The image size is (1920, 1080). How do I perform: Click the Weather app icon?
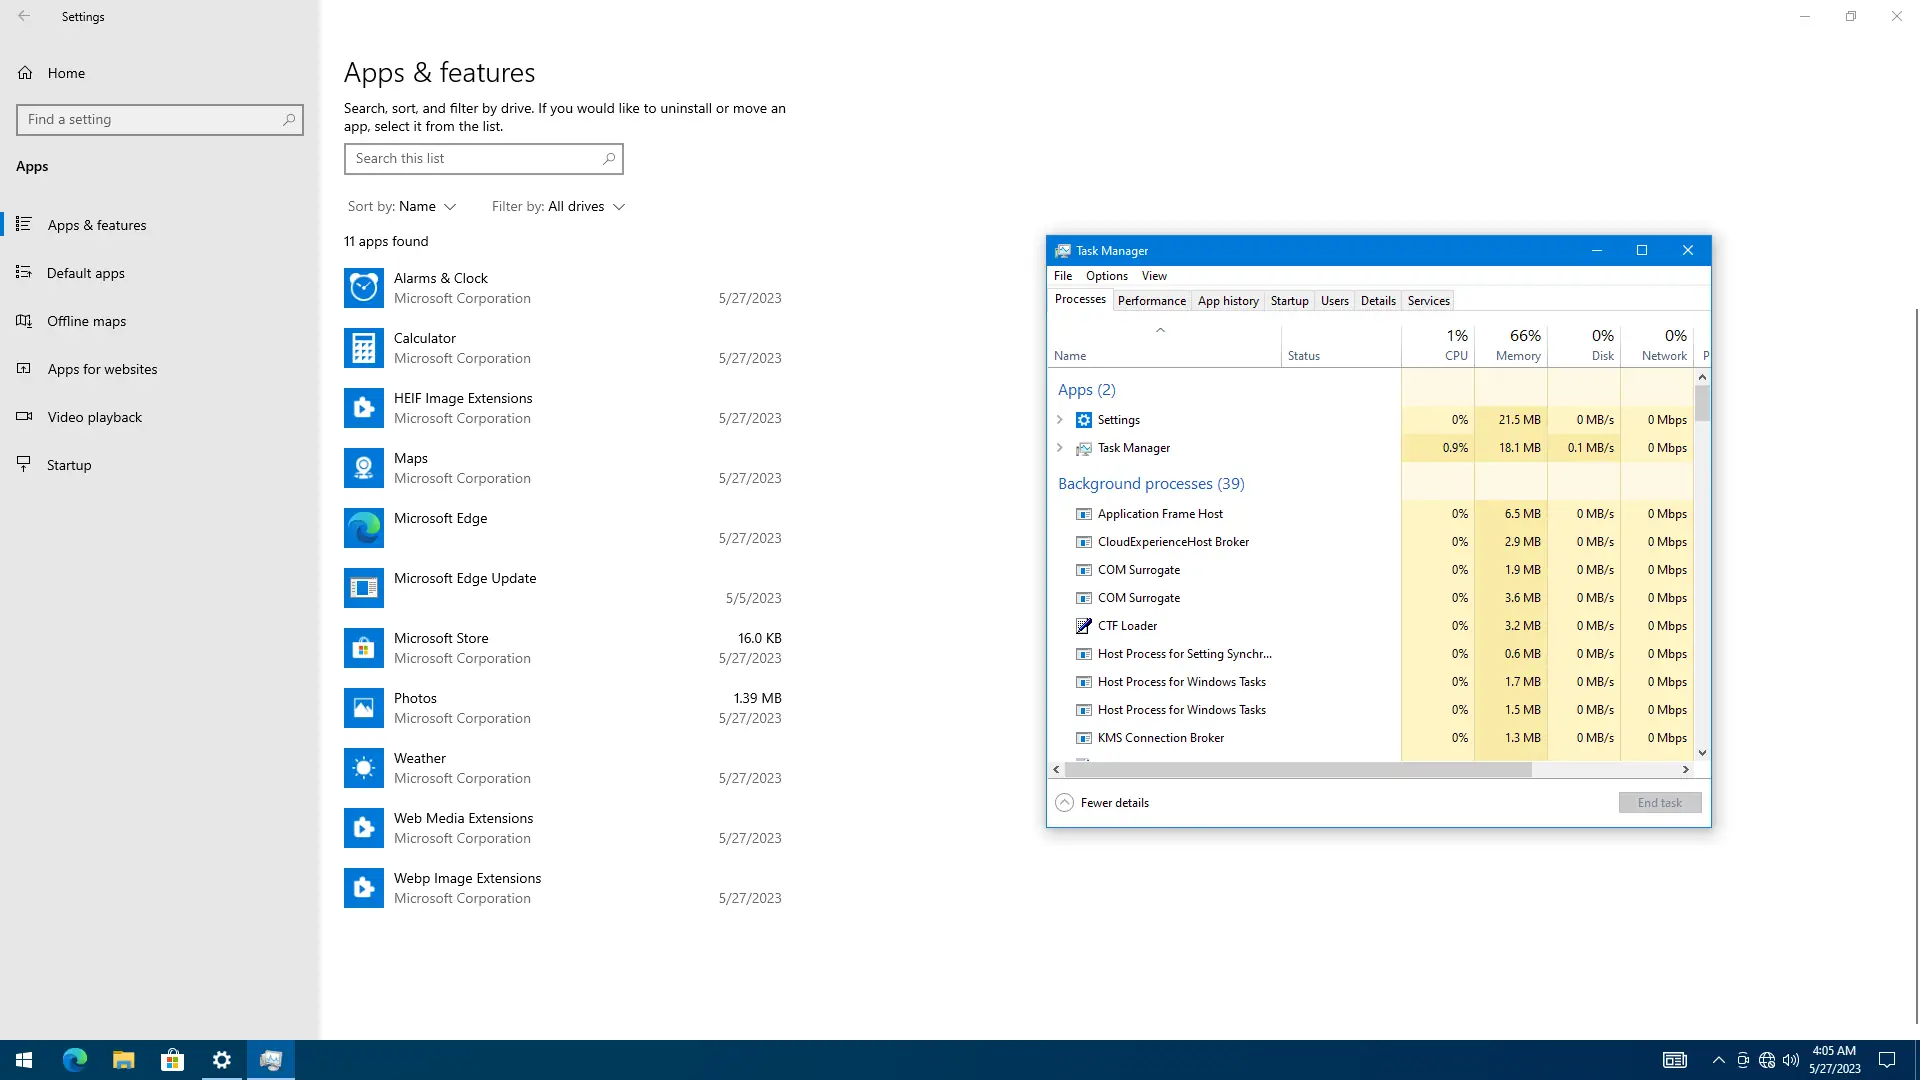[x=363, y=768]
